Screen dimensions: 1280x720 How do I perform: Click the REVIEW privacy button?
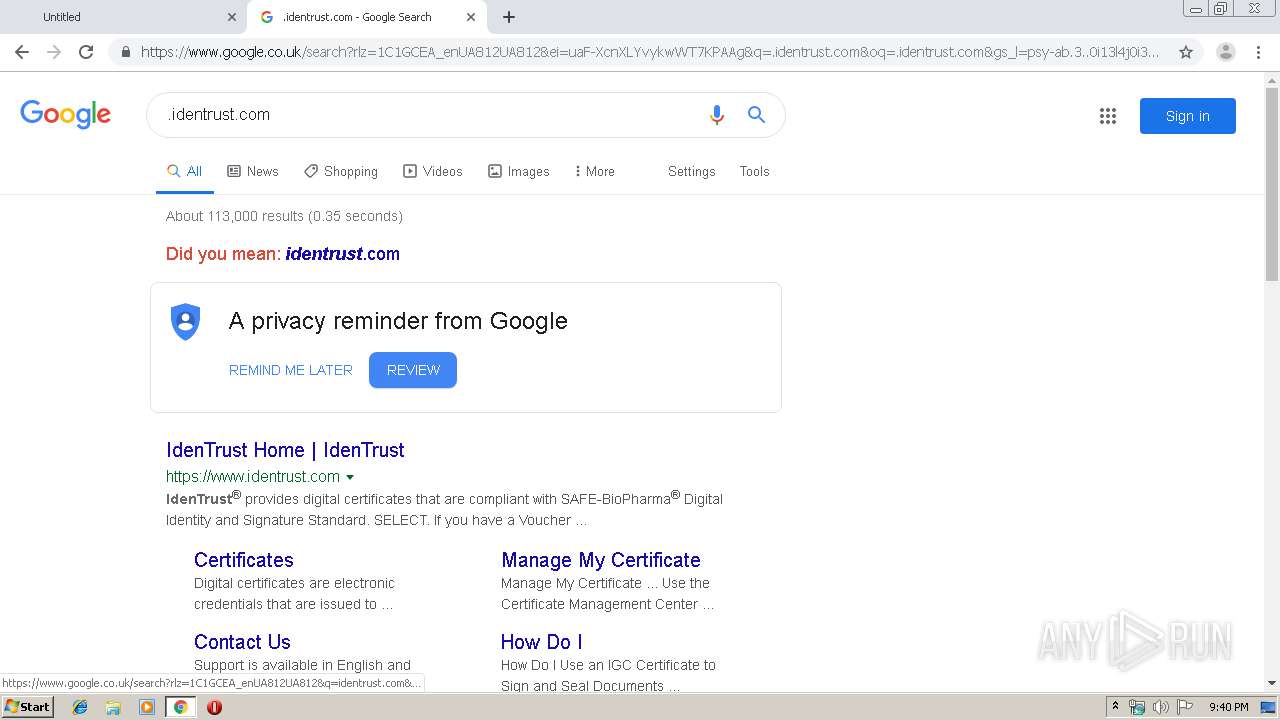(413, 370)
